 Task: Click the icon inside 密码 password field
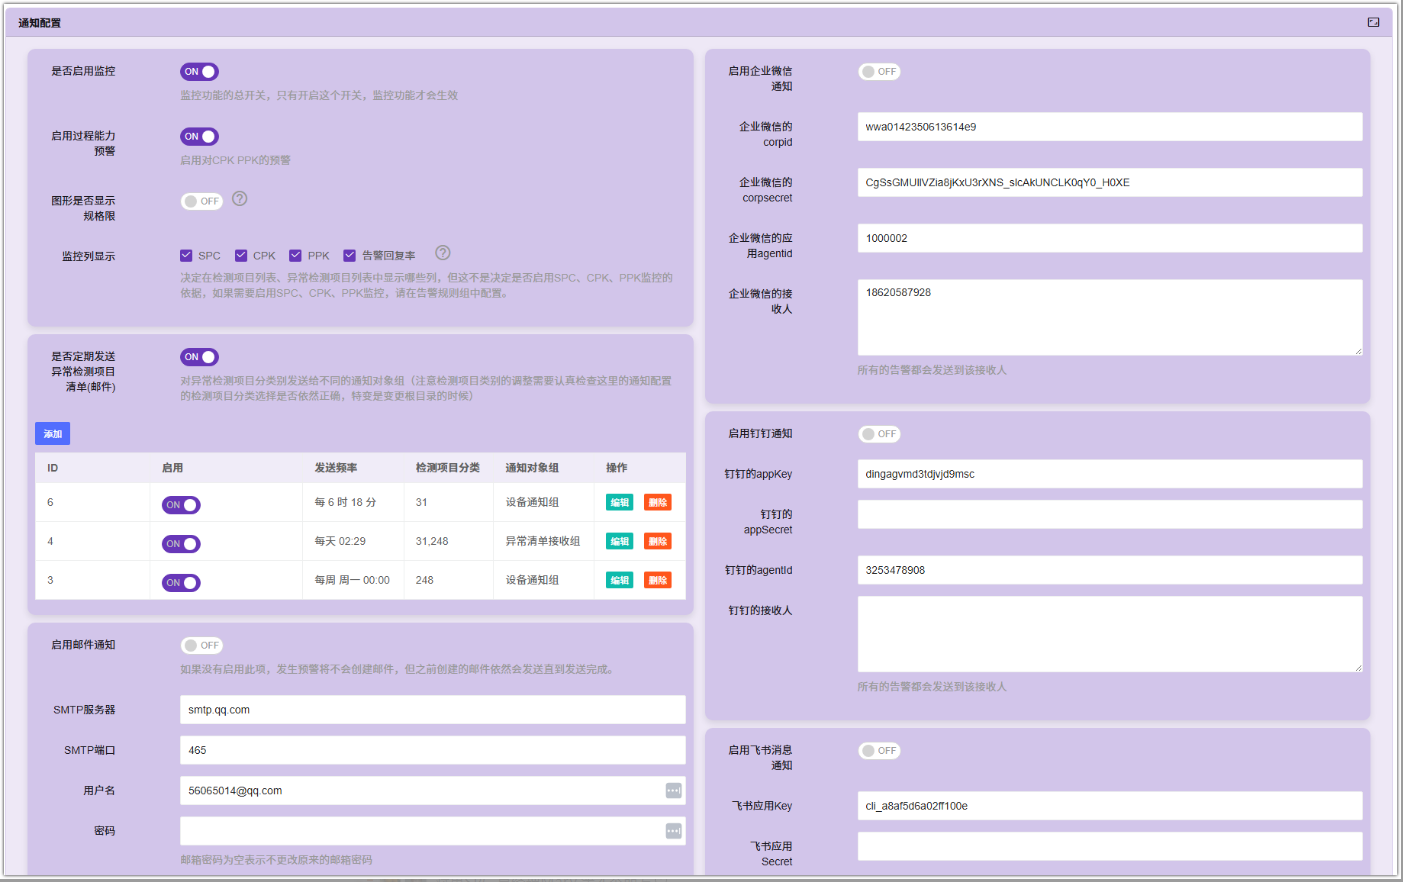673,831
